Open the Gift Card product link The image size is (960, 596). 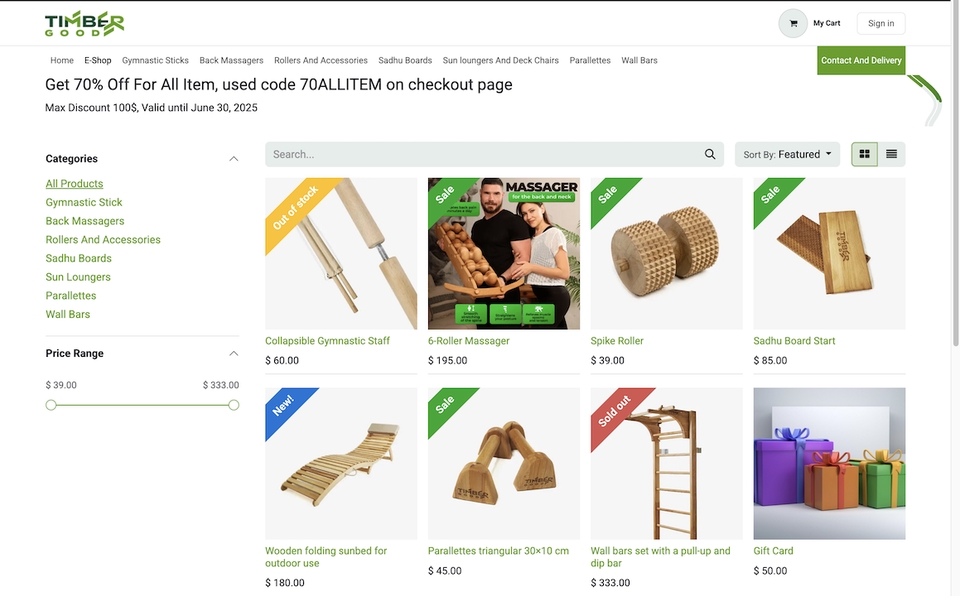773,551
